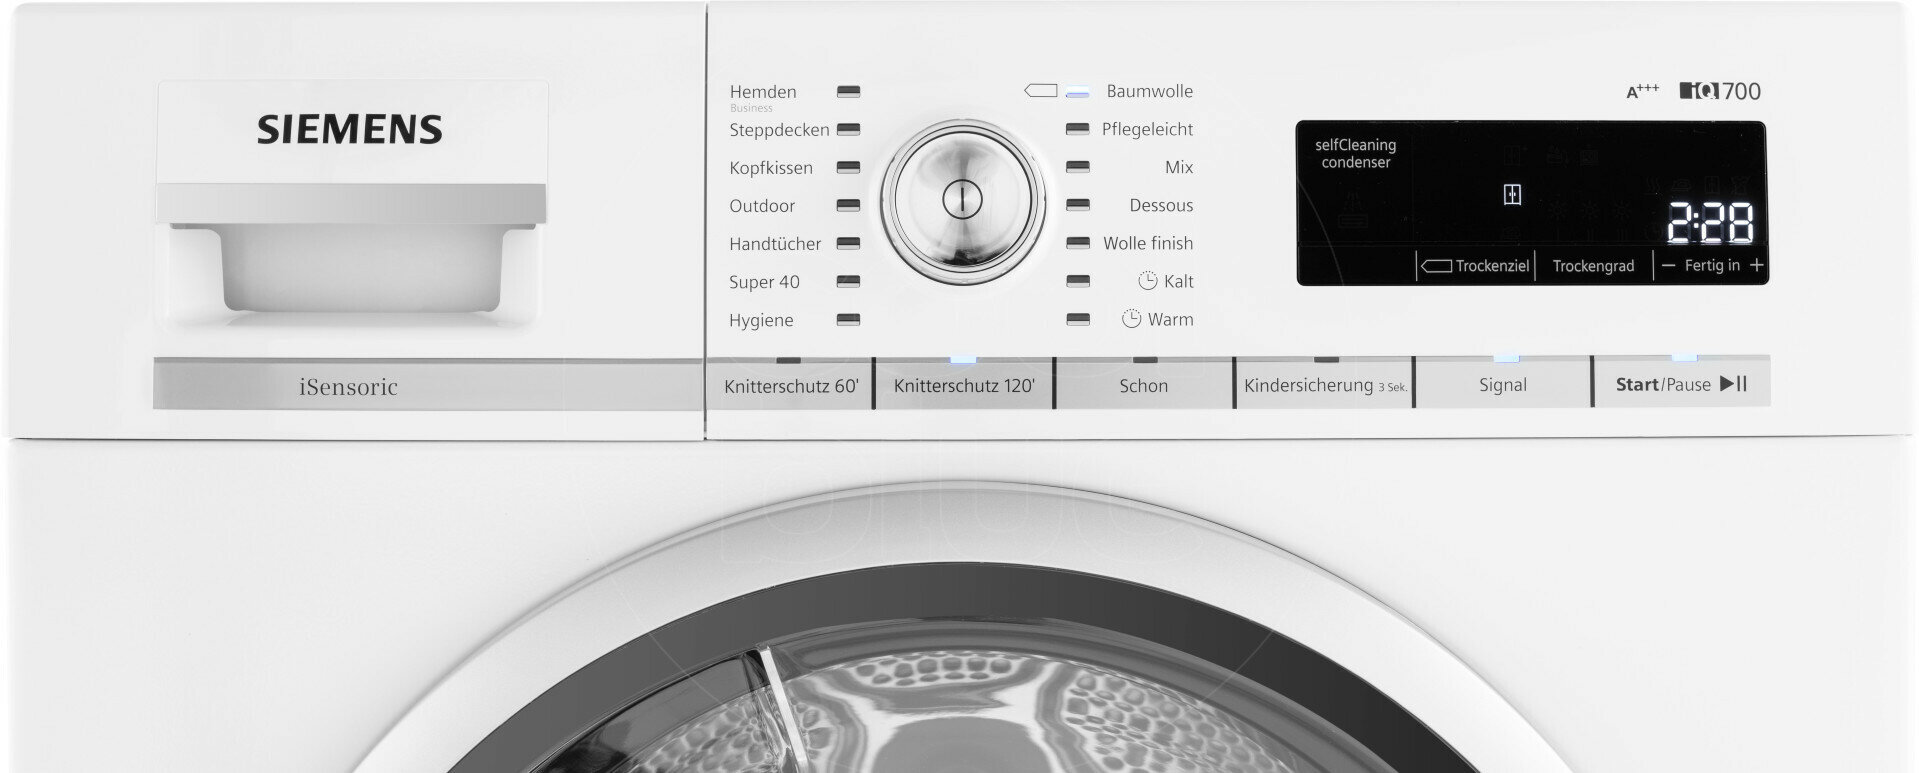Click the tag outline icon left of Baumwolle
The height and width of the screenshot is (773, 1919).
[x=1041, y=91]
